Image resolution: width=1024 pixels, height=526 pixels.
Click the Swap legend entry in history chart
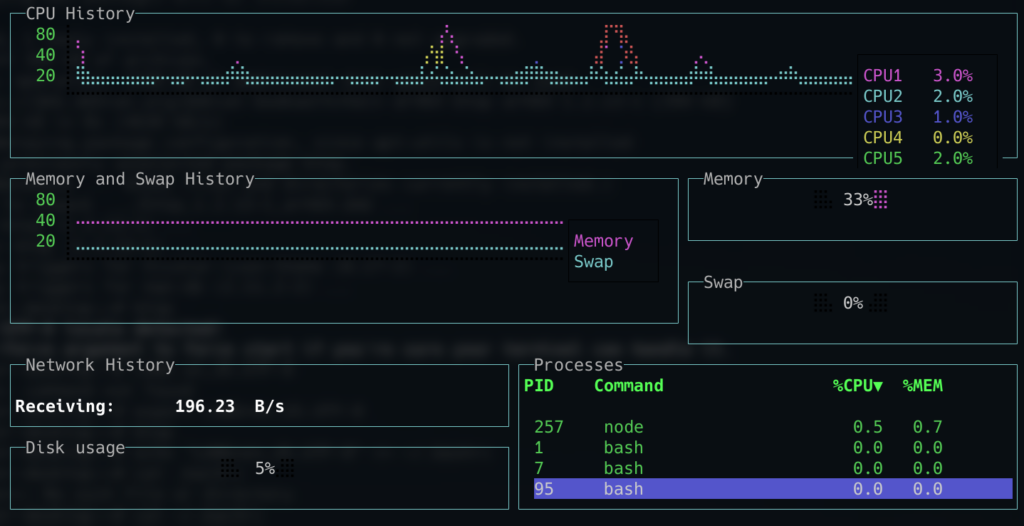point(593,262)
